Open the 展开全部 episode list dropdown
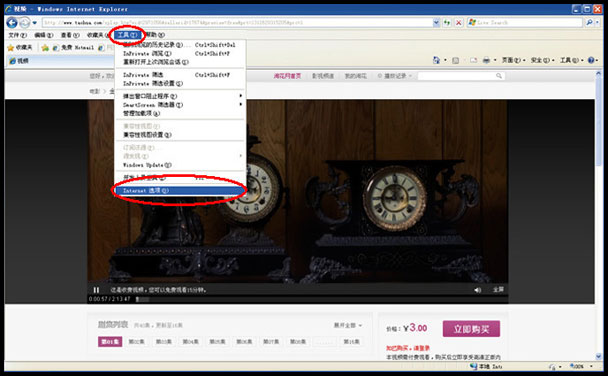The image size is (608, 376). coord(348,325)
